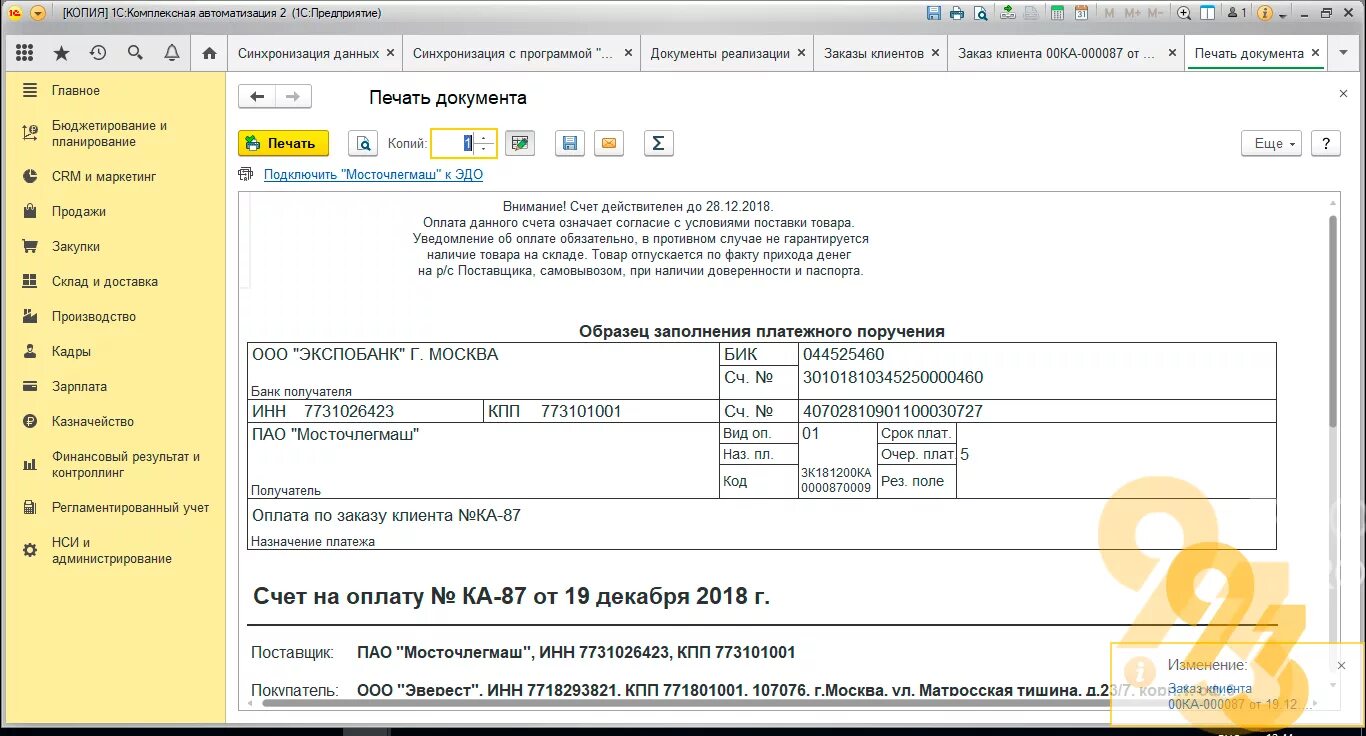
Task: Go back with the left arrow
Action: coord(257,96)
